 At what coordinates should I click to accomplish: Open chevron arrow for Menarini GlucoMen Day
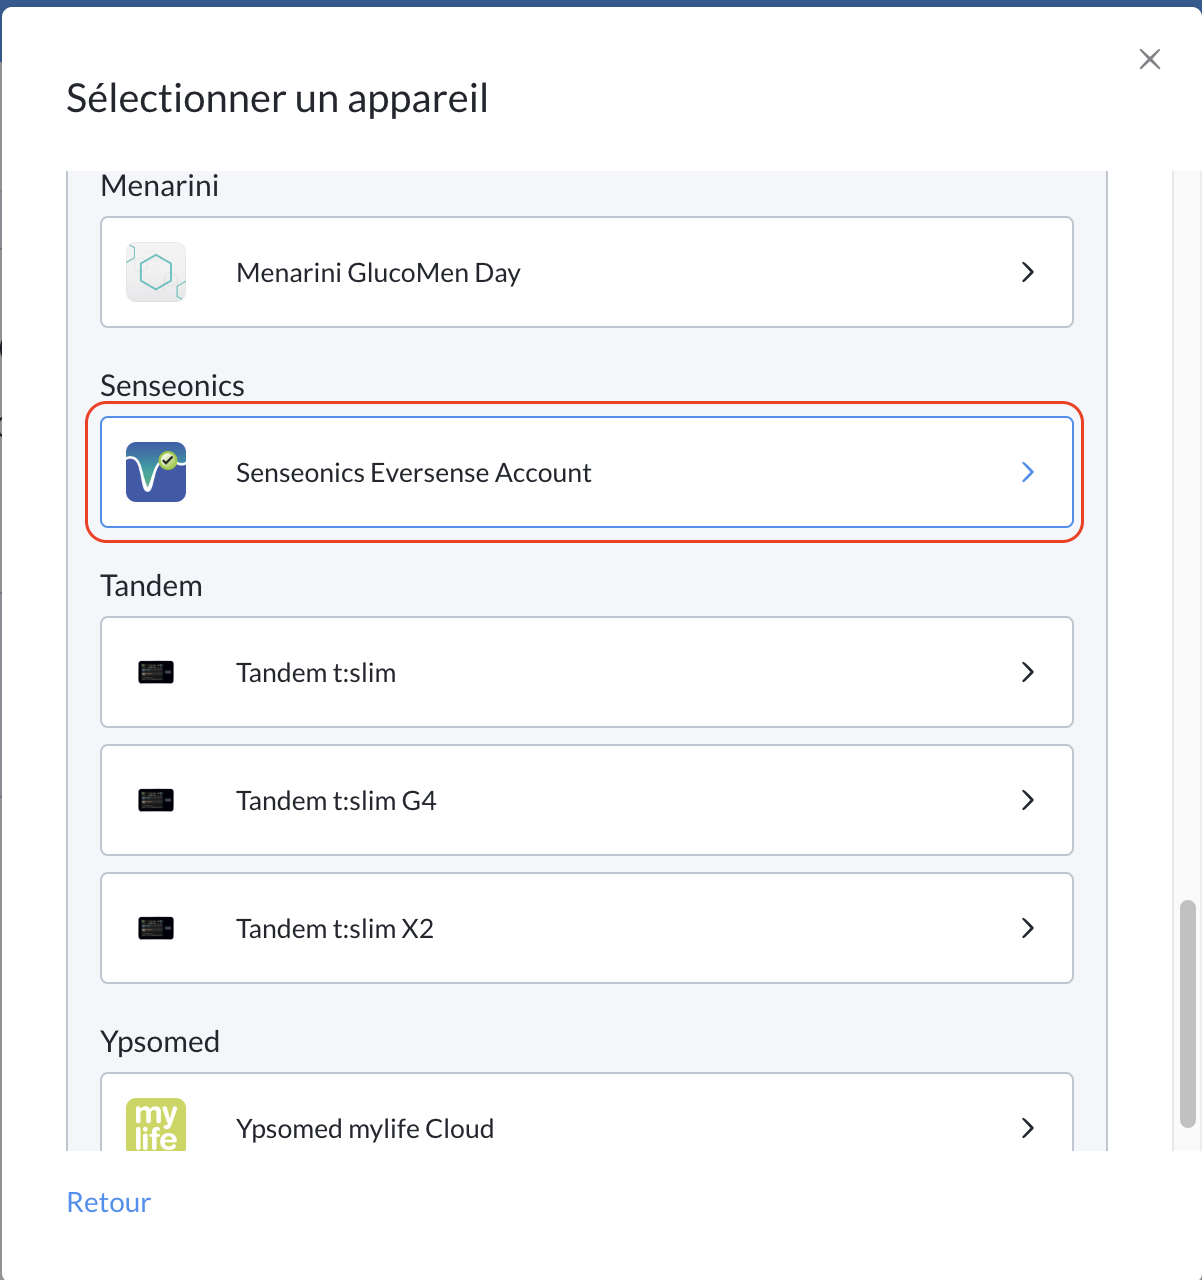[1027, 272]
